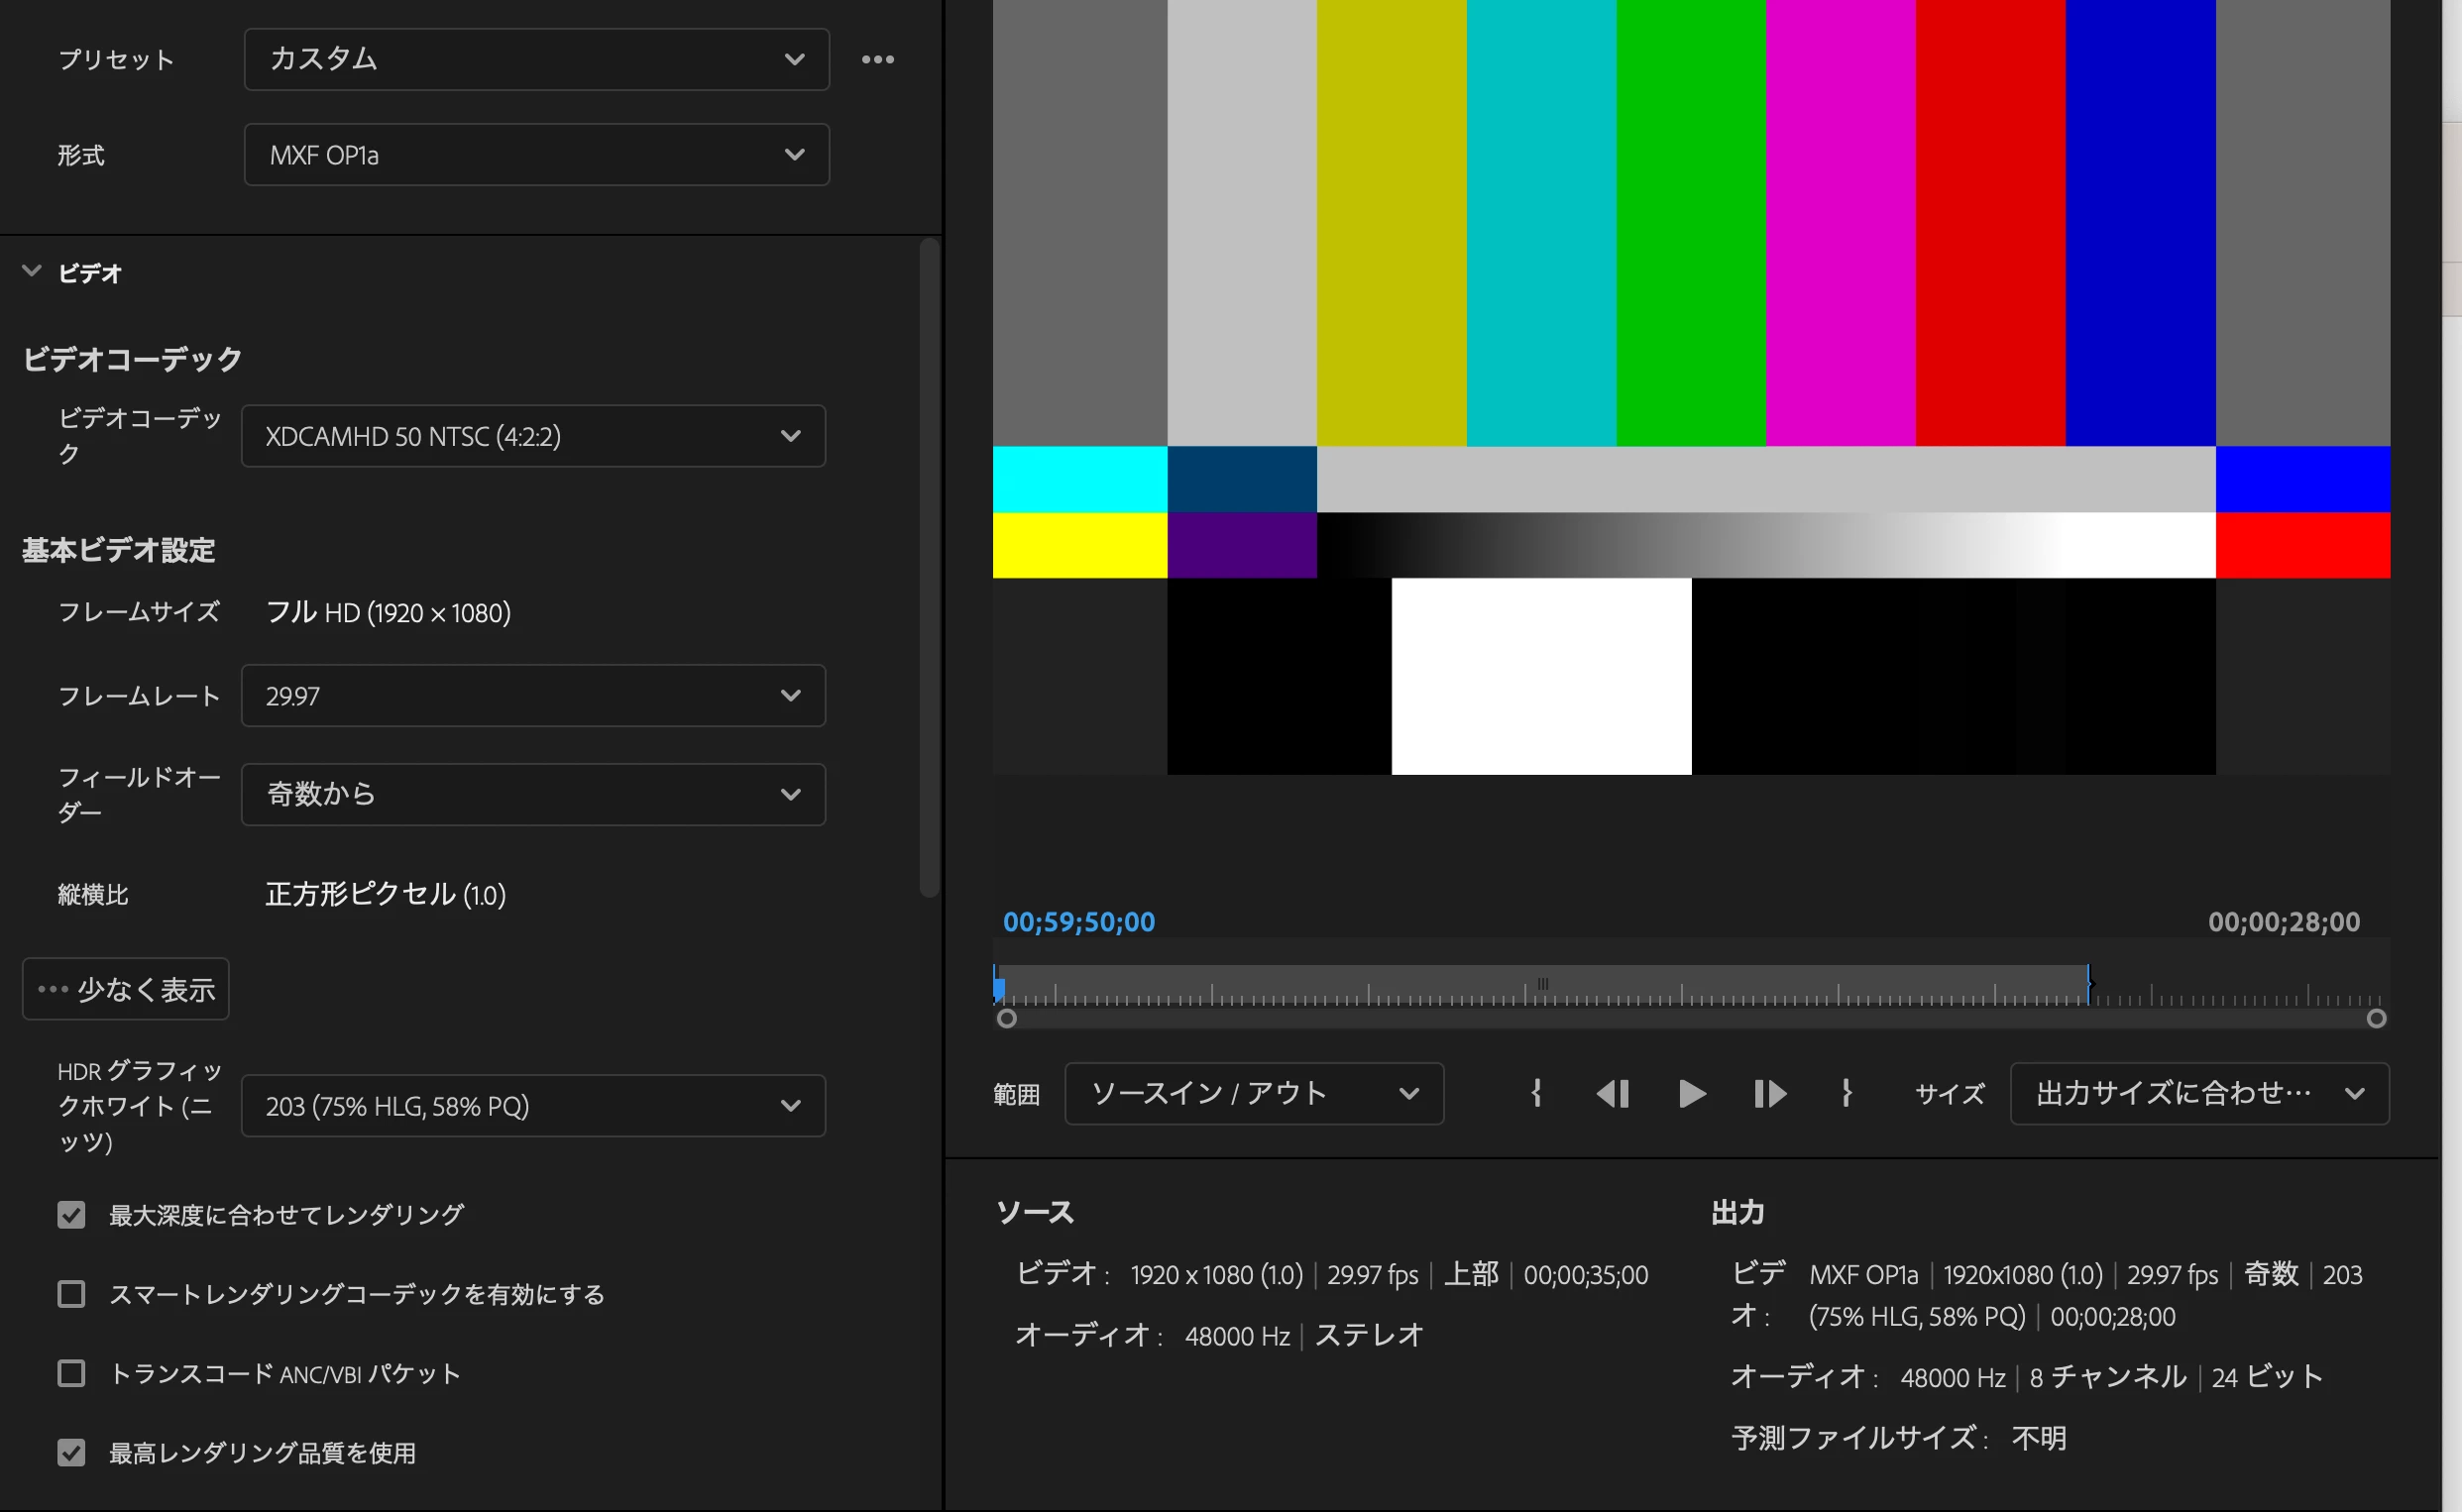2462x1512 pixels.
Task: Uncheck 最大深度に合わせてレンダリング checkbox
Action: [x=71, y=1214]
